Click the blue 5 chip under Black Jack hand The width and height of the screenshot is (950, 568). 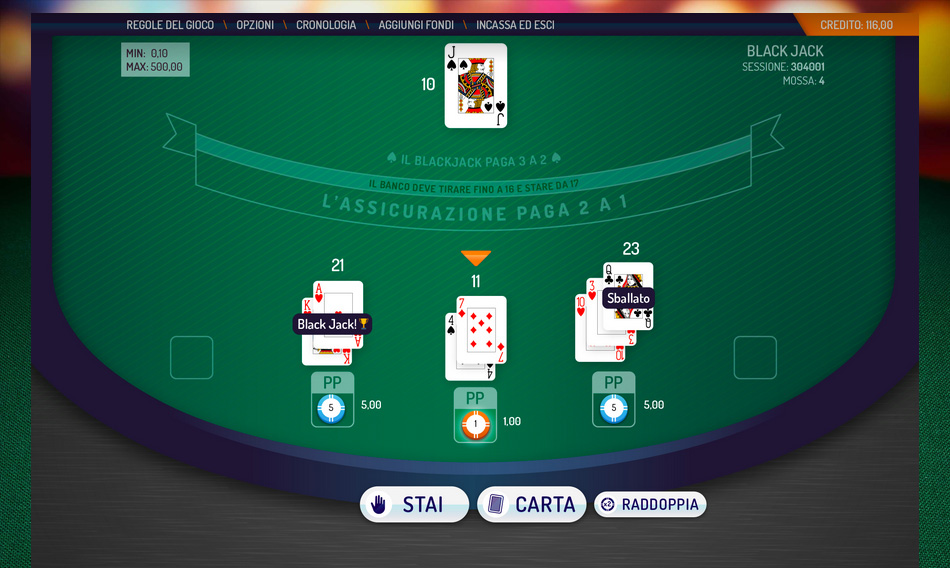pyautogui.click(x=331, y=408)
